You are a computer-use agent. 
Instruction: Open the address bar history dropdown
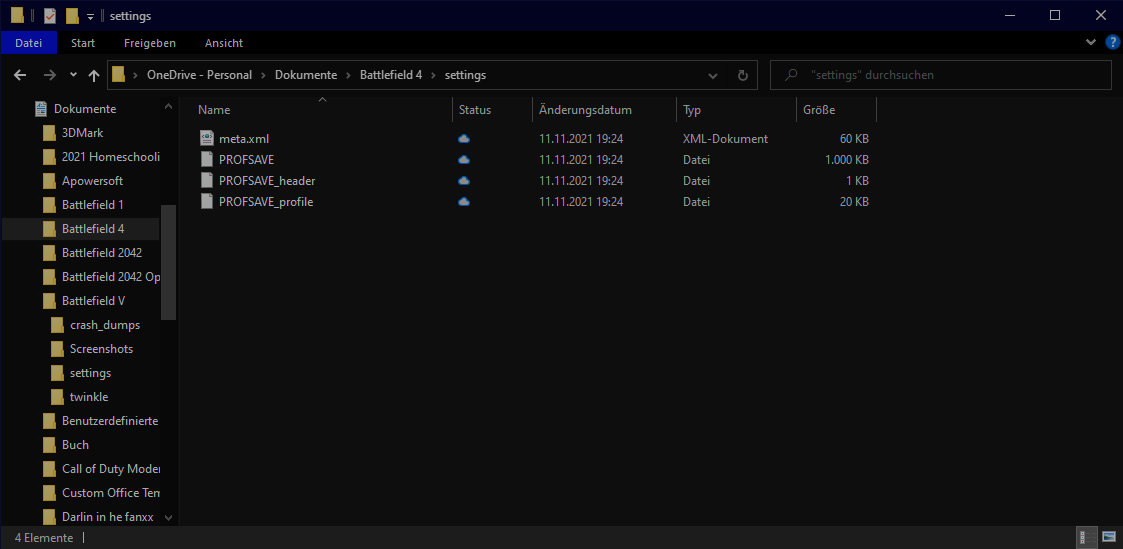(x=713, y=75)
